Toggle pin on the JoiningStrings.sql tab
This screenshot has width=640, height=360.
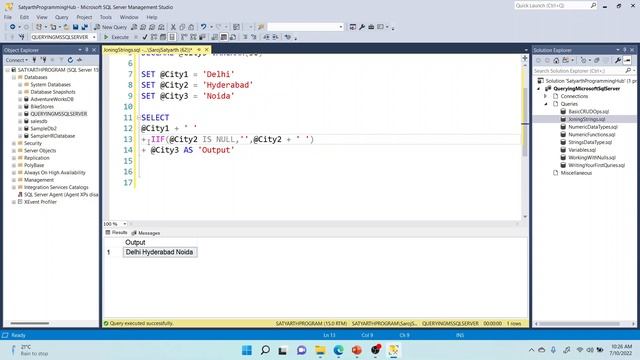pyautogui.click(x=199, y=50)
